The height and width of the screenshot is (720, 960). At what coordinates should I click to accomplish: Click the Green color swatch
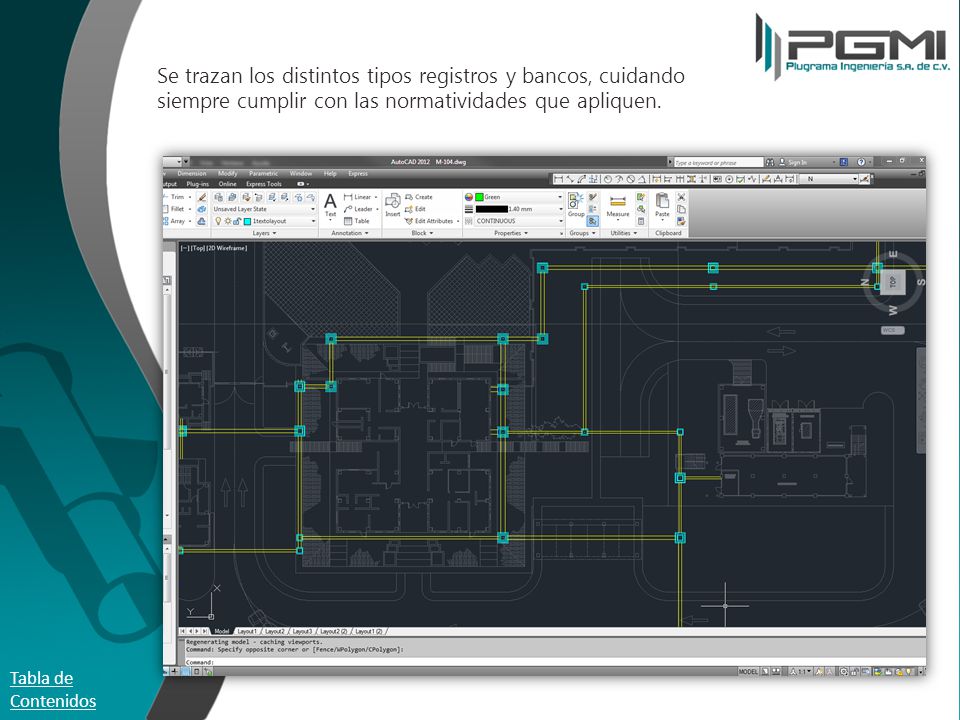point(479,197)
